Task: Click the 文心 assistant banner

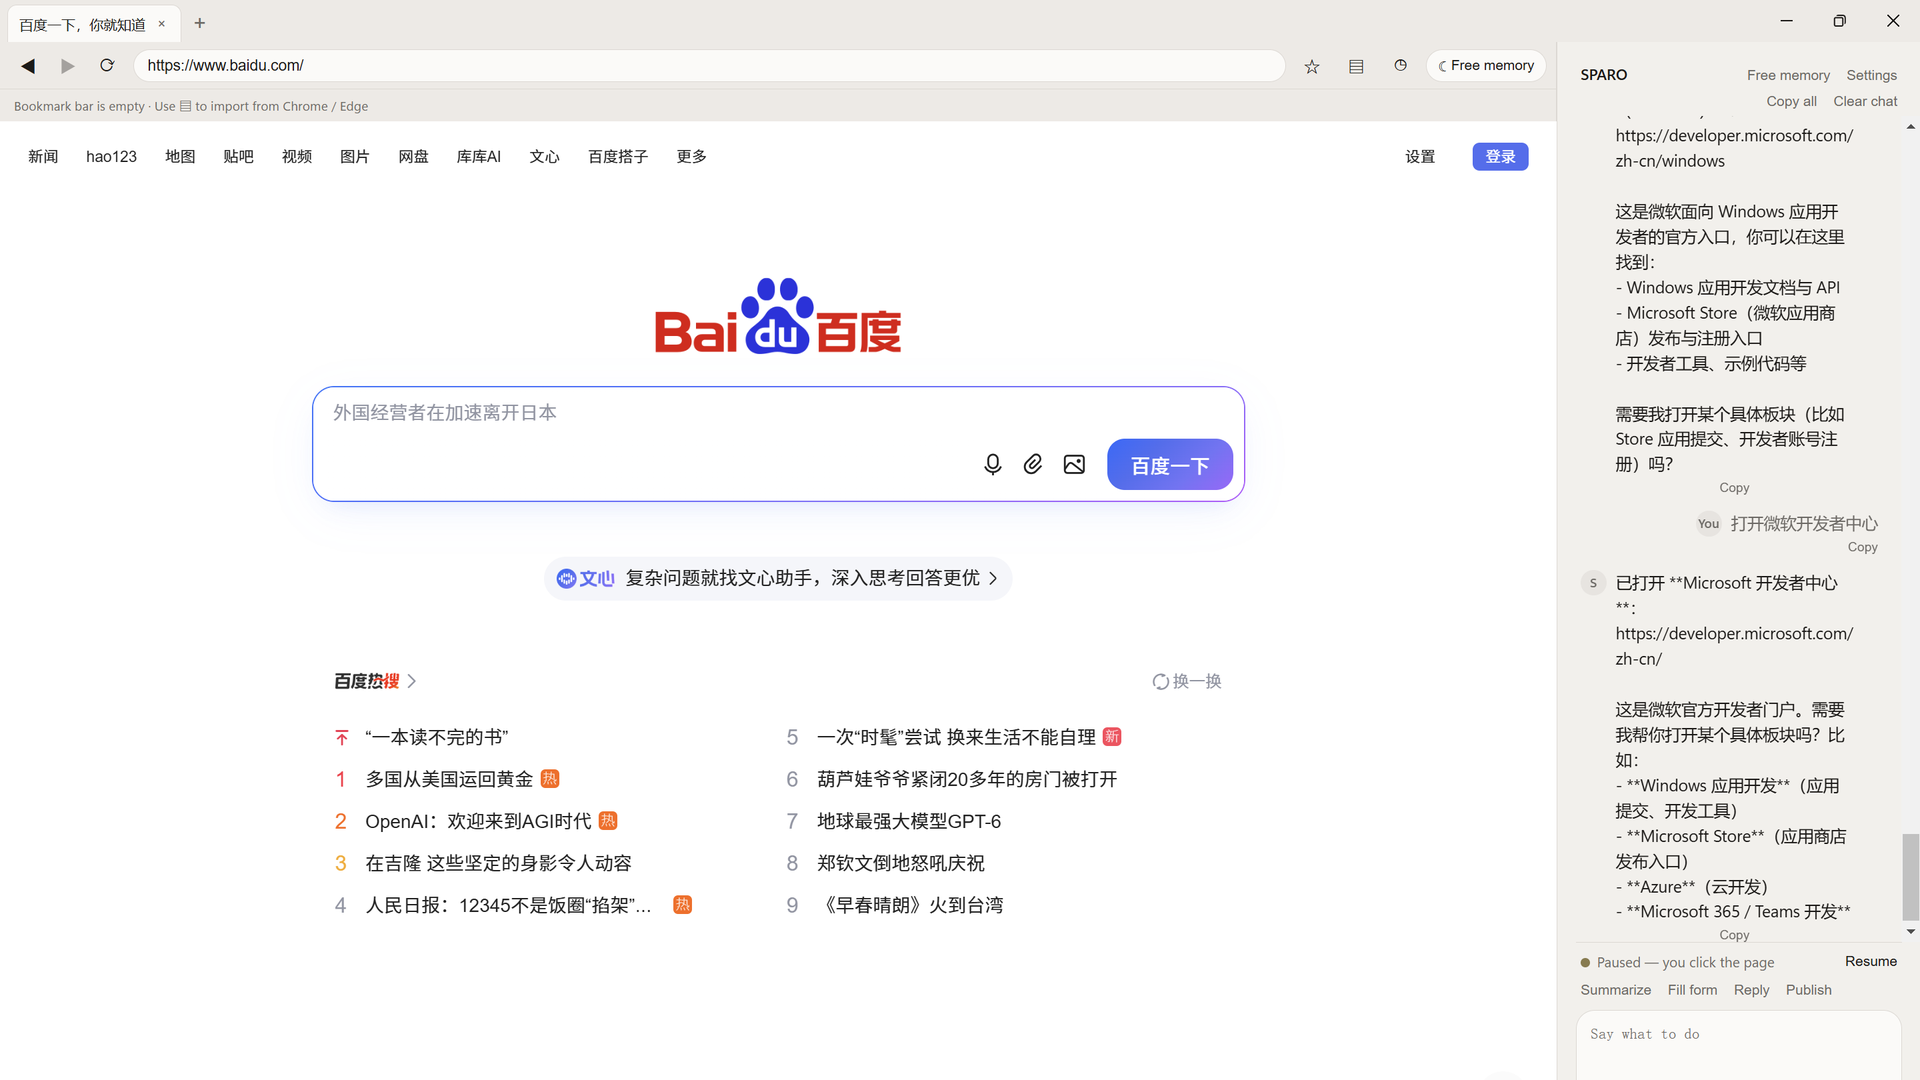Action: click(778, 578)
